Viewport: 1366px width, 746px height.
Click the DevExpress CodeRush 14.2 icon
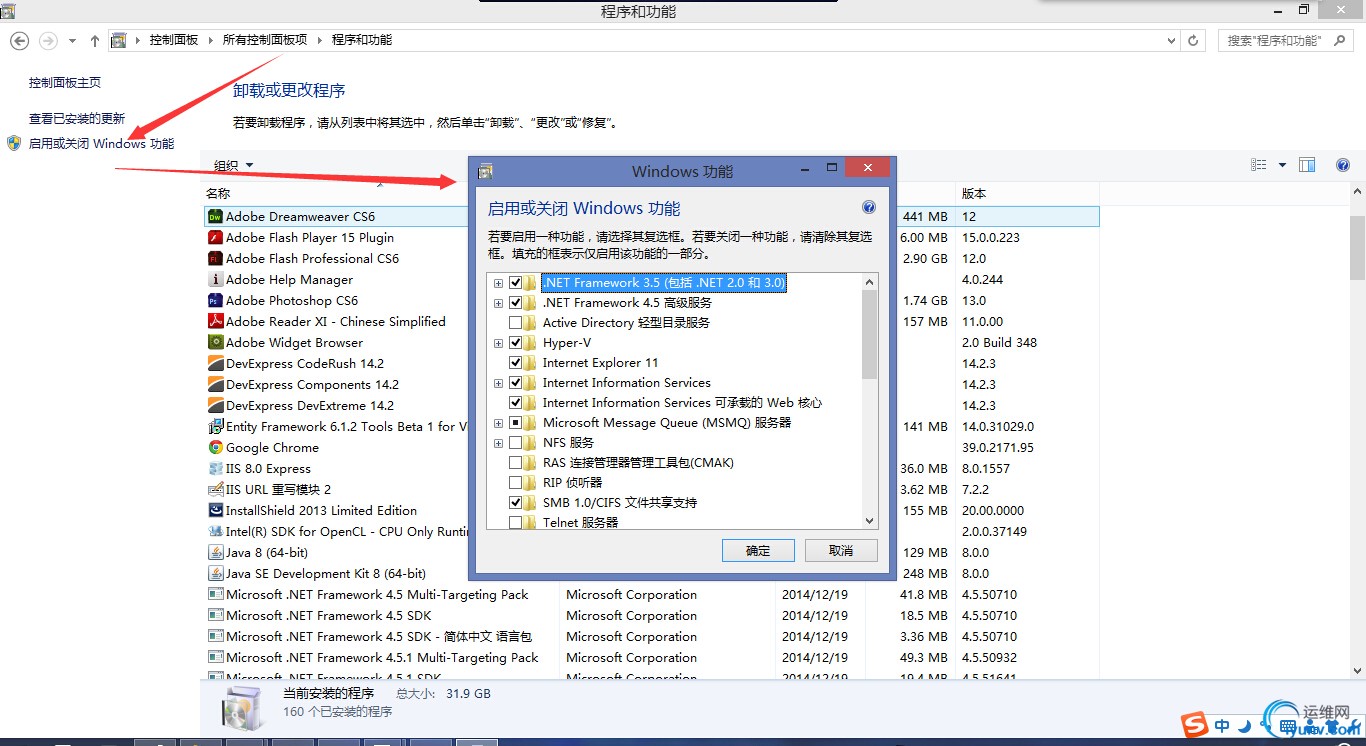pyautogui.click(x=215, y=363)
